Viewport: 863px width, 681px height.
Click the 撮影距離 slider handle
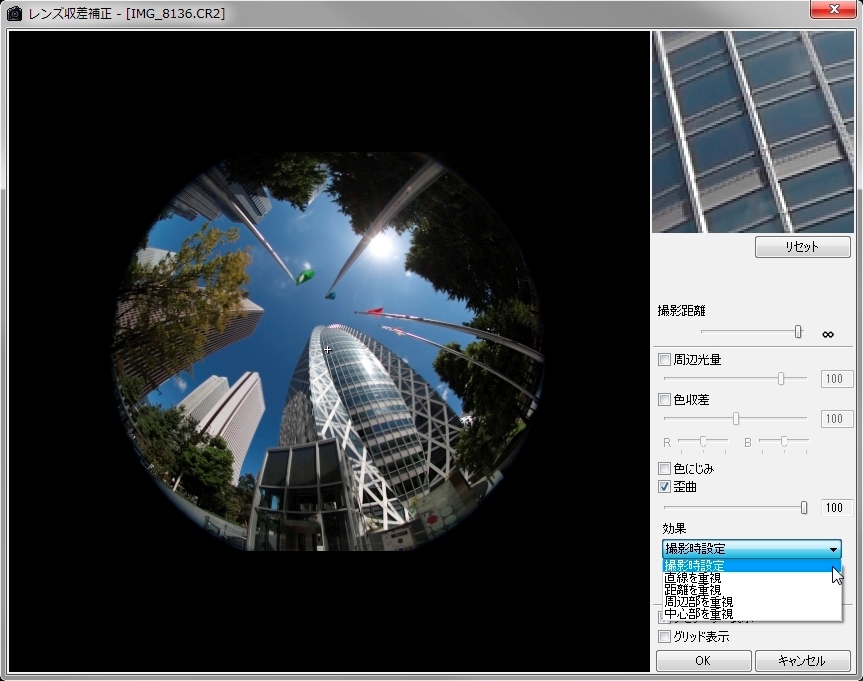tap(798, 331)
